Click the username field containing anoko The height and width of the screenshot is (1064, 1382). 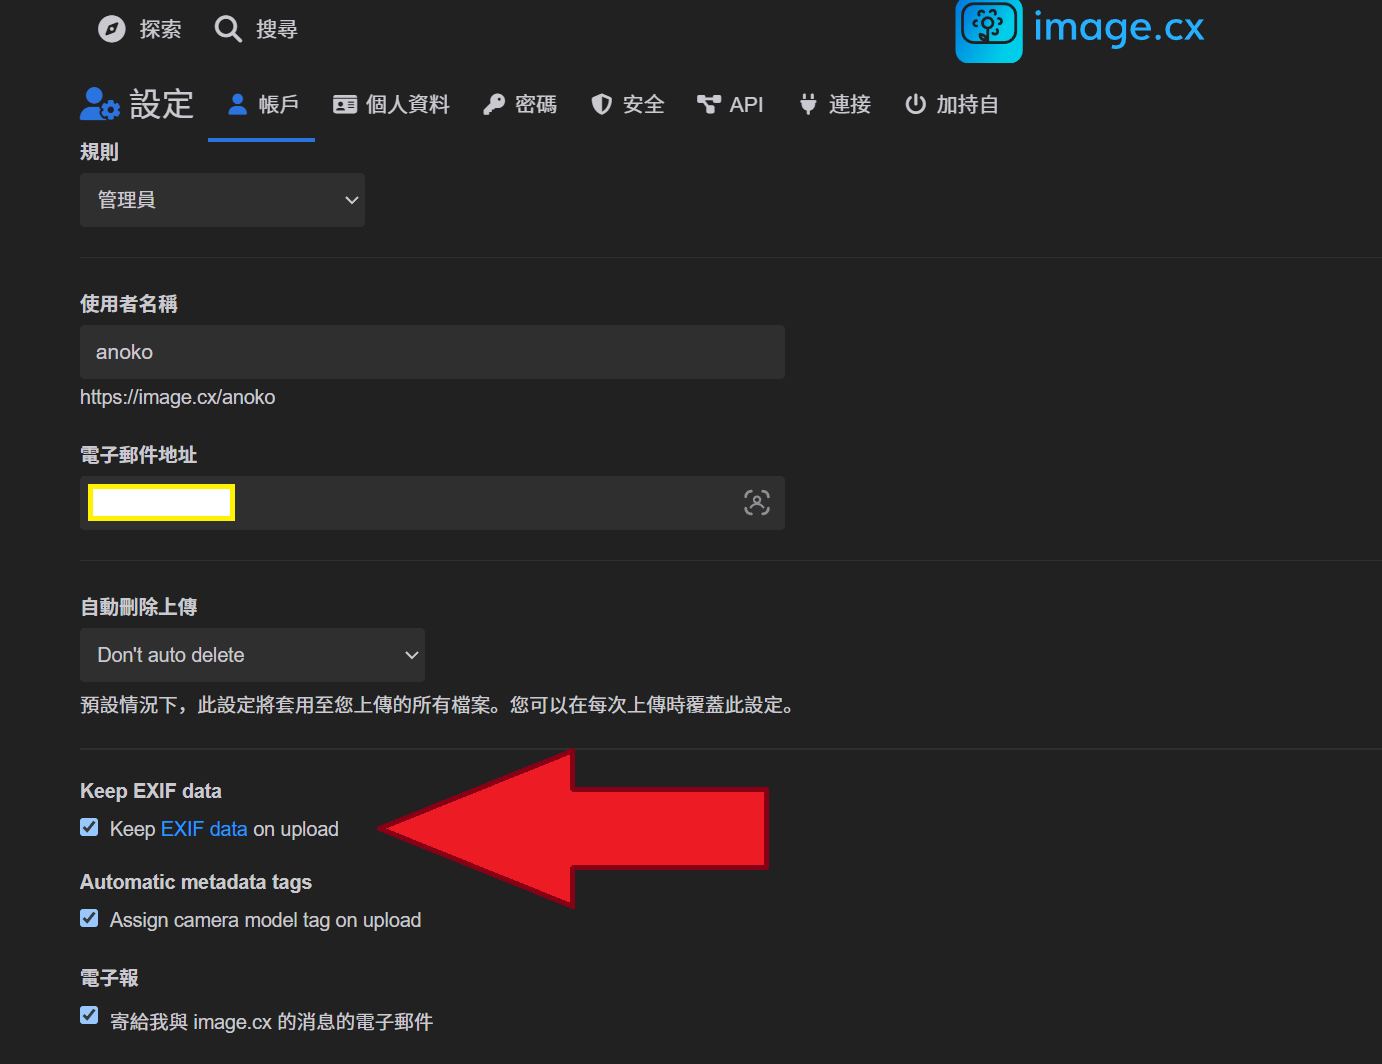coord(432,352)
